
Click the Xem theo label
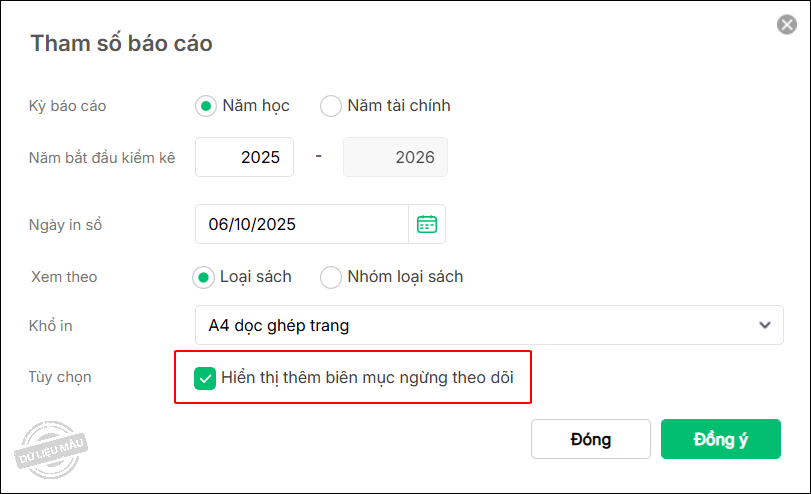[x=64, y=277]
